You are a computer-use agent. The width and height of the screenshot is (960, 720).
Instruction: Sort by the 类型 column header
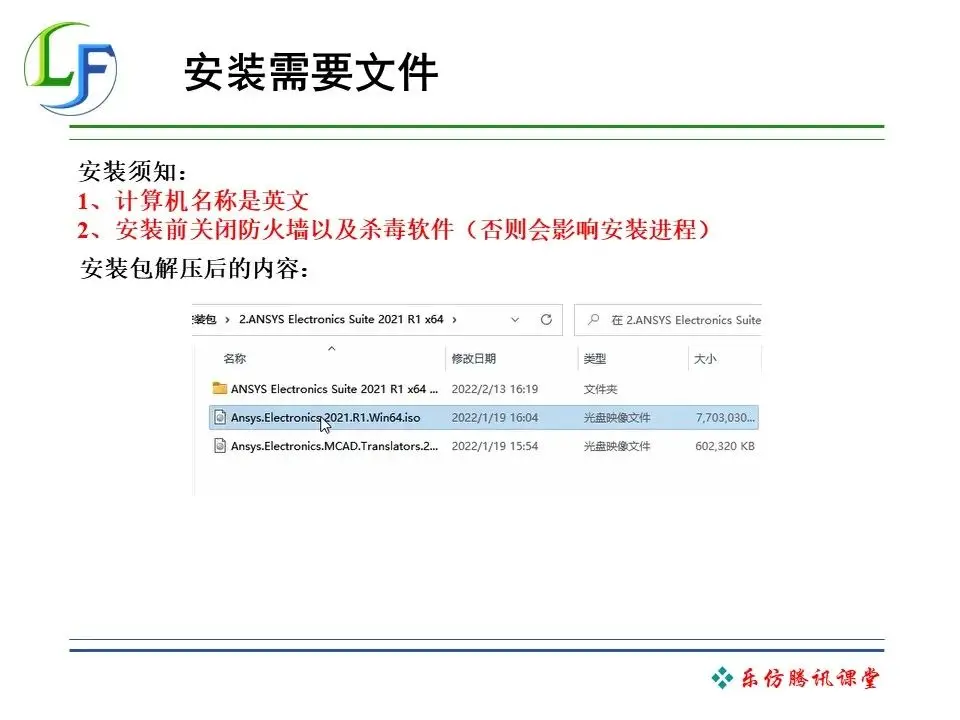tap(594, 358)
